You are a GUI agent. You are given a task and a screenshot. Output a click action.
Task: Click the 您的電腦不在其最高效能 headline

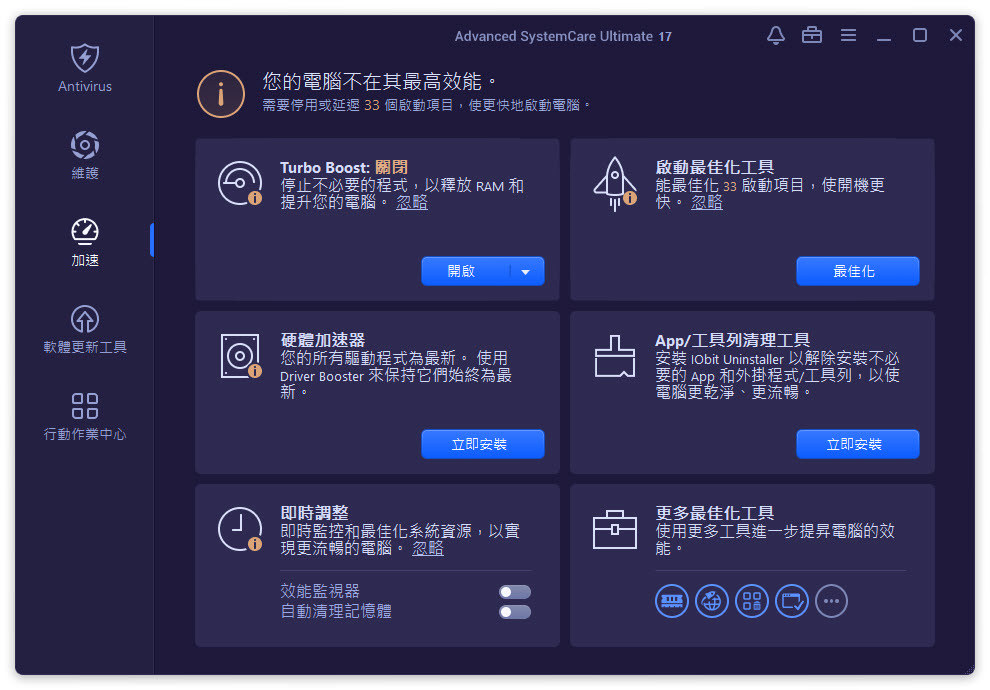coord(379,81)
